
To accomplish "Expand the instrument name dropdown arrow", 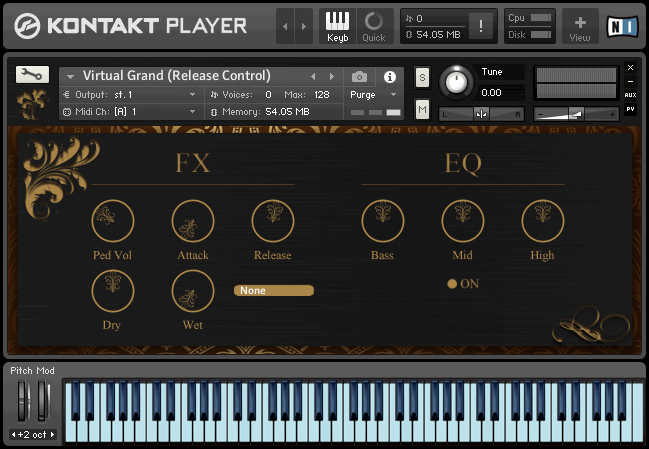I will click(x=70, y=77).
